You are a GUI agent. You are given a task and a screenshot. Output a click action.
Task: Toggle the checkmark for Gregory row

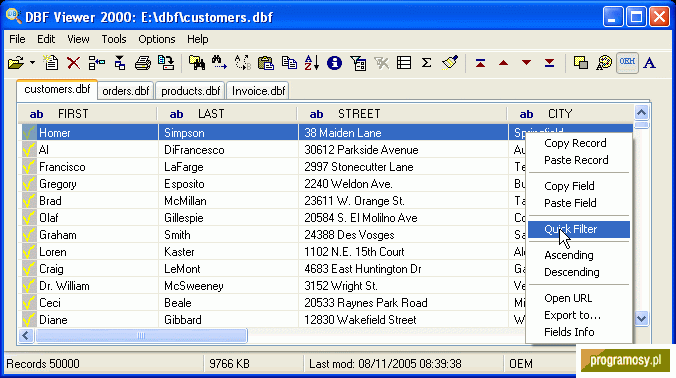(x=29, y=184)
